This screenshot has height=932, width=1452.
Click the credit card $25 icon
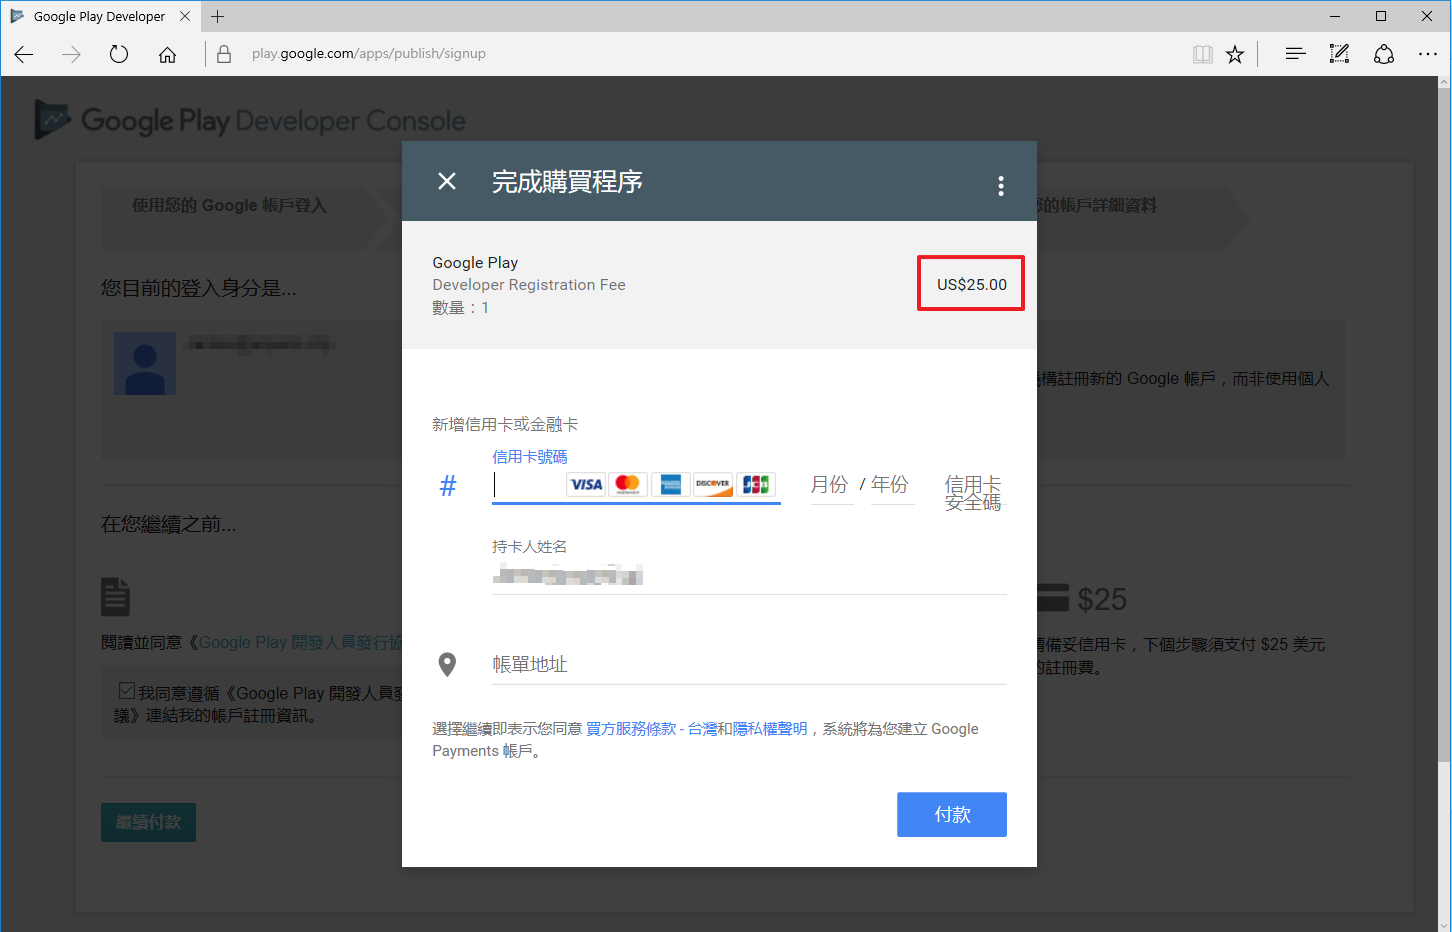tap(1053, 598)
